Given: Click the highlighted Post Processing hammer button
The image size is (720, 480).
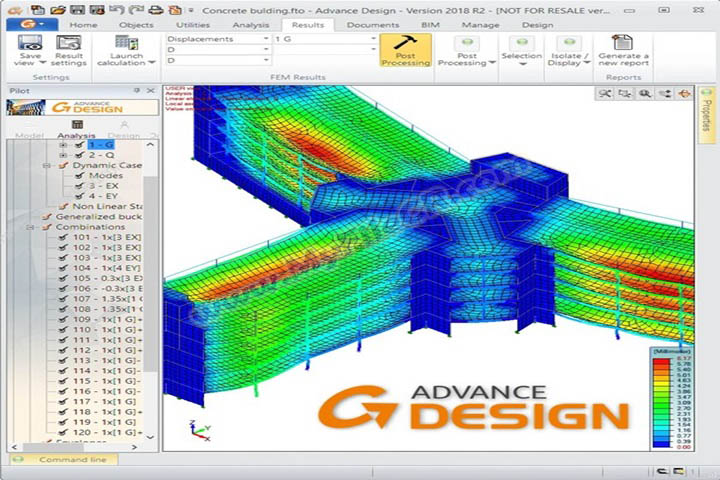Looking at the screenshot, I should click(x=405, y=50).
